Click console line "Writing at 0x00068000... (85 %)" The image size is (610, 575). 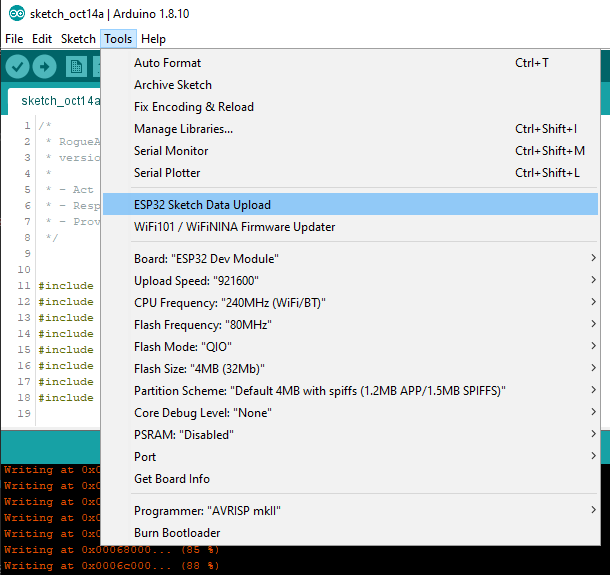(x=112, y=549)
